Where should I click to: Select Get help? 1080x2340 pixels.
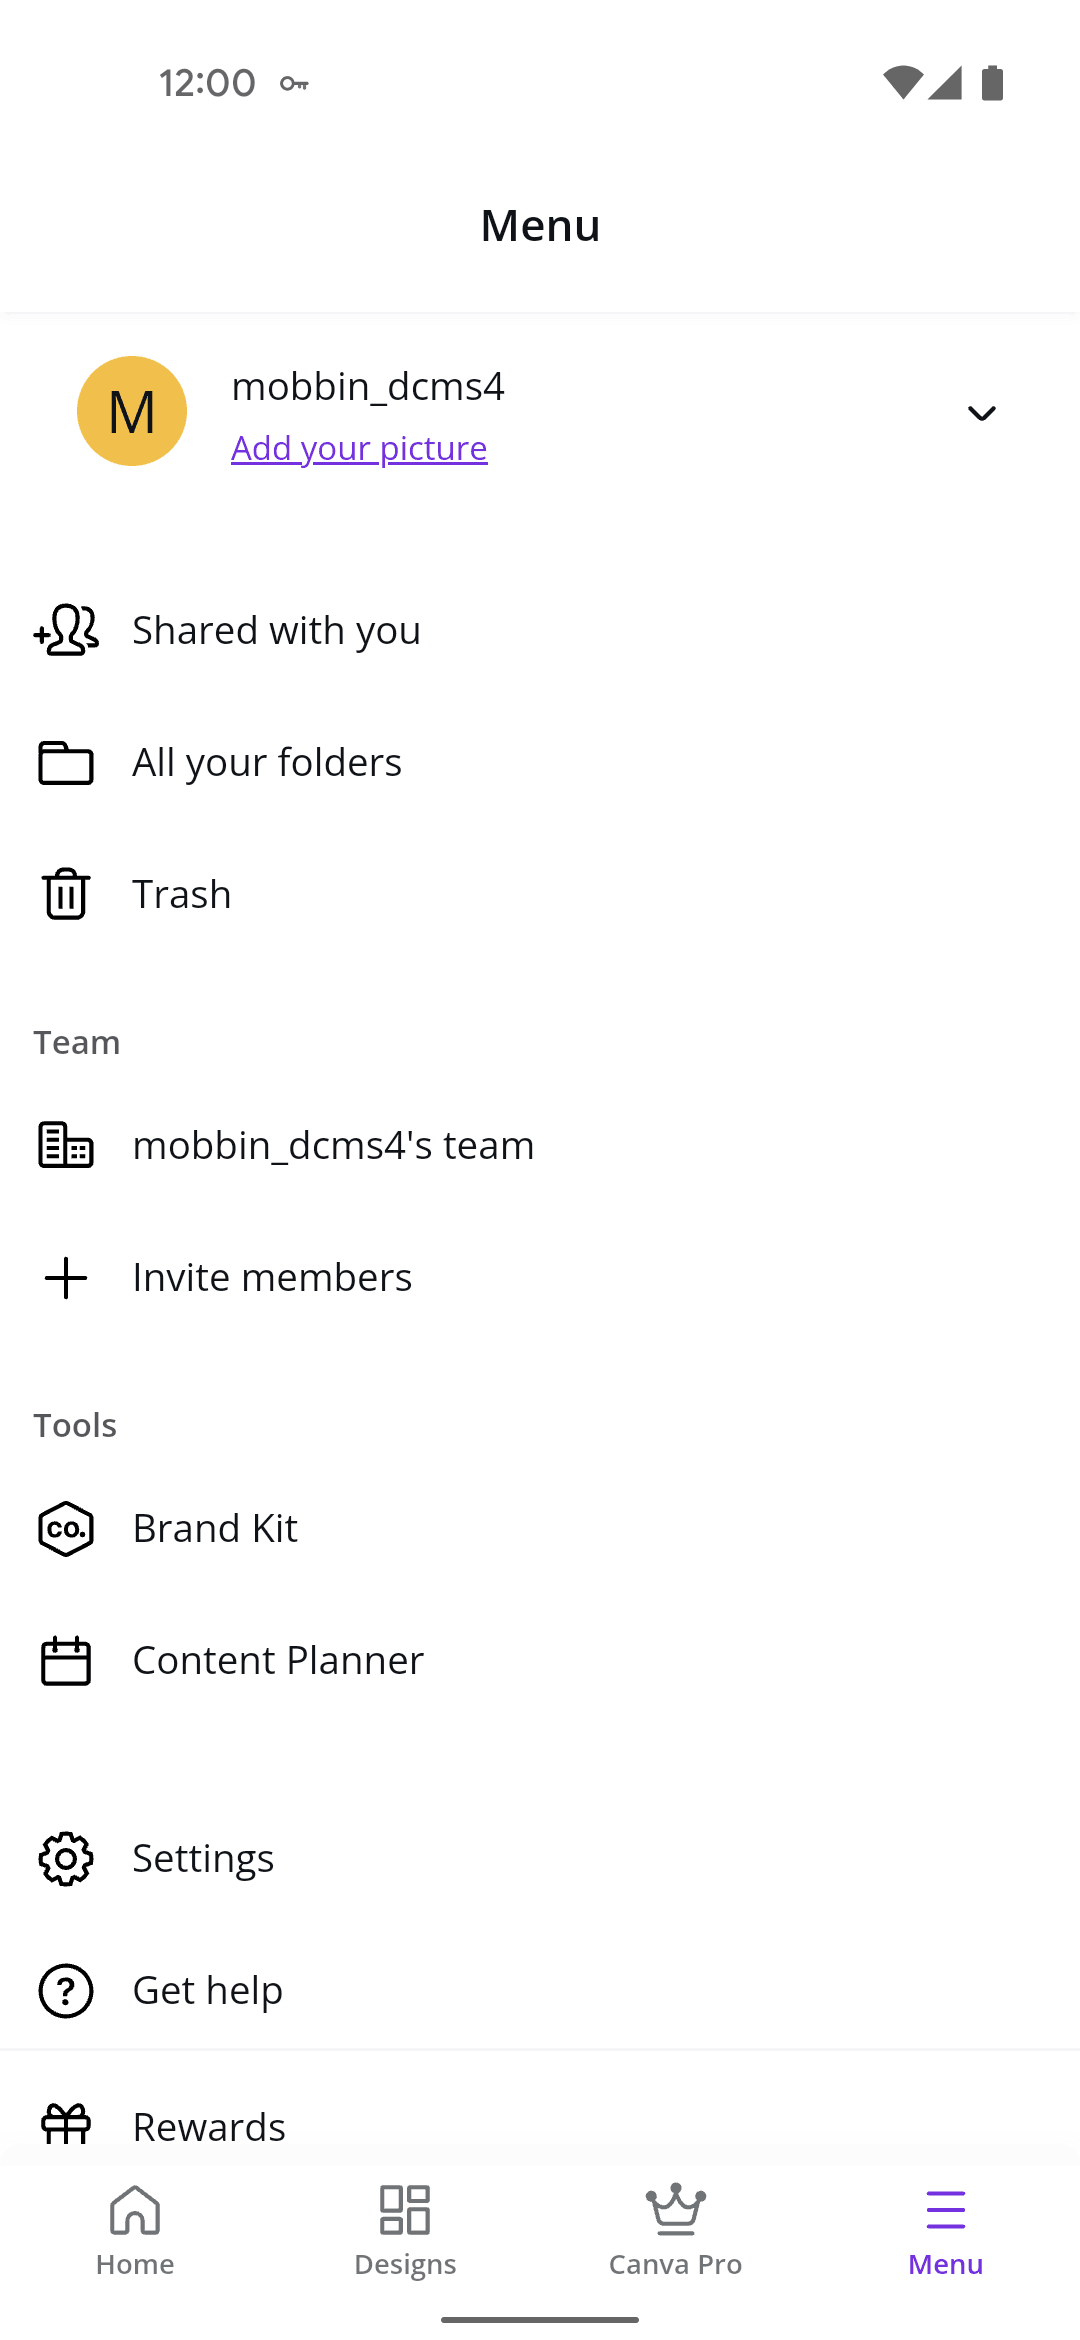(x=540, y=1990)
